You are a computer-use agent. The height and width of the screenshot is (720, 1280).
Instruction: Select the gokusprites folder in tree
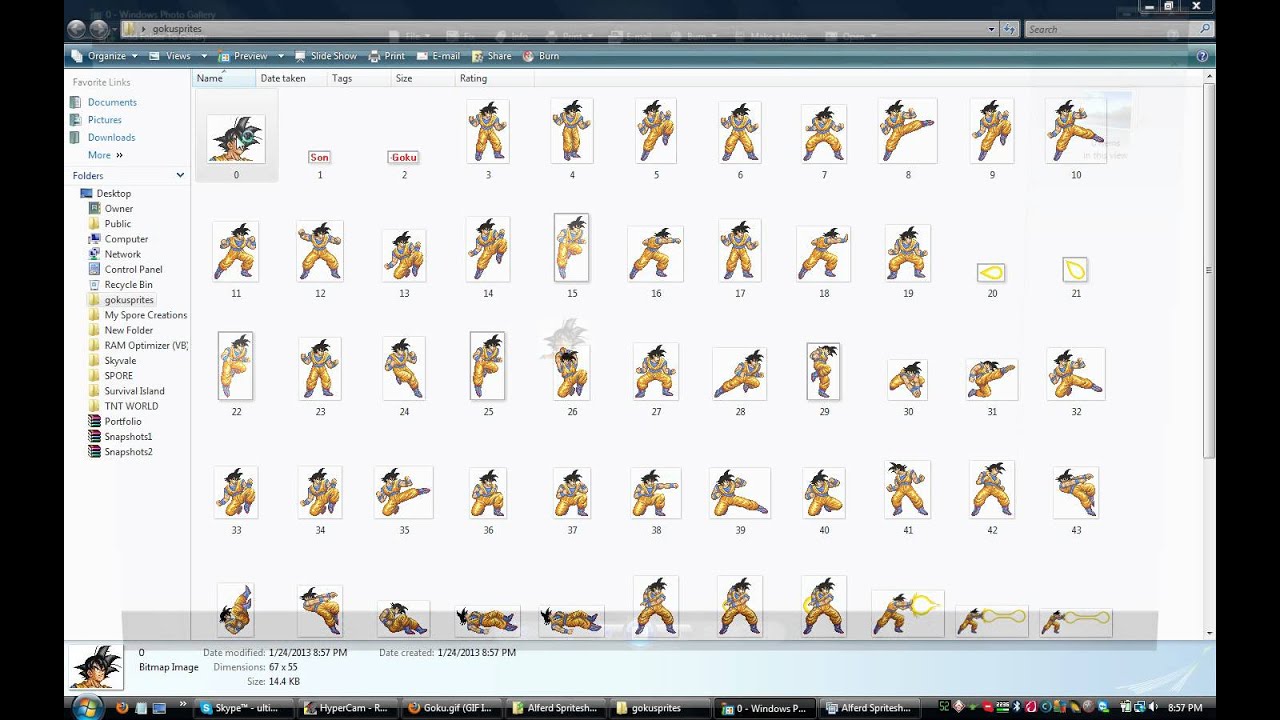point(121,299)
